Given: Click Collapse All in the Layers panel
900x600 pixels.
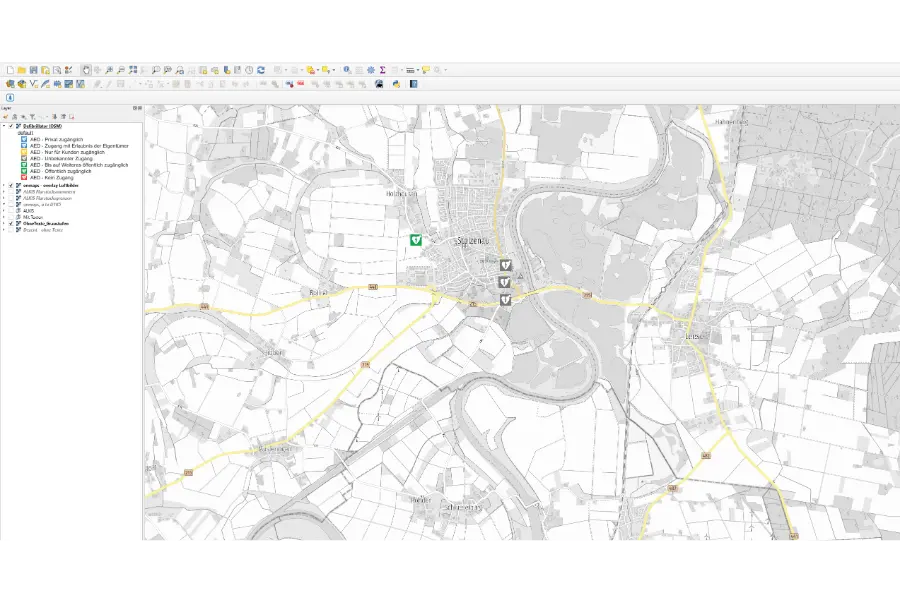Looking at the screenshot, I should tap(63, 117).
